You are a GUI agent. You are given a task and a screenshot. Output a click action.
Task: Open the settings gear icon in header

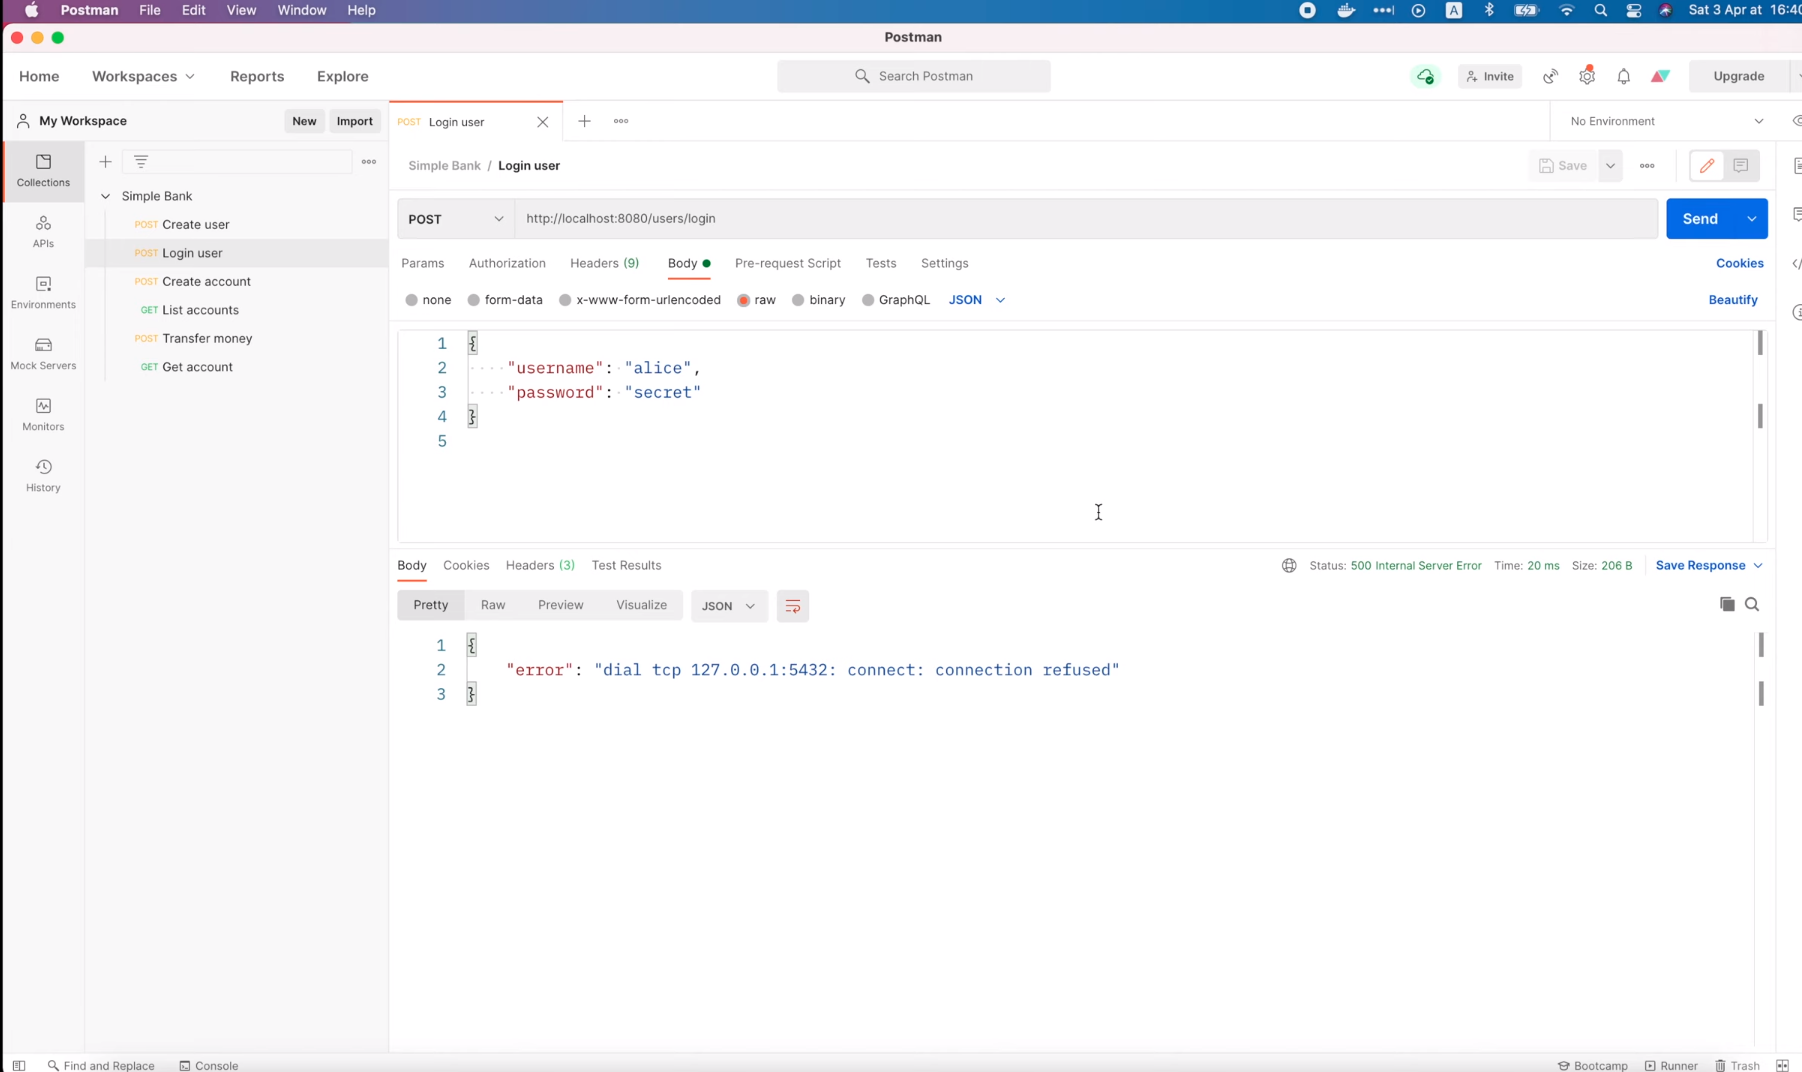pos(1587,76)
